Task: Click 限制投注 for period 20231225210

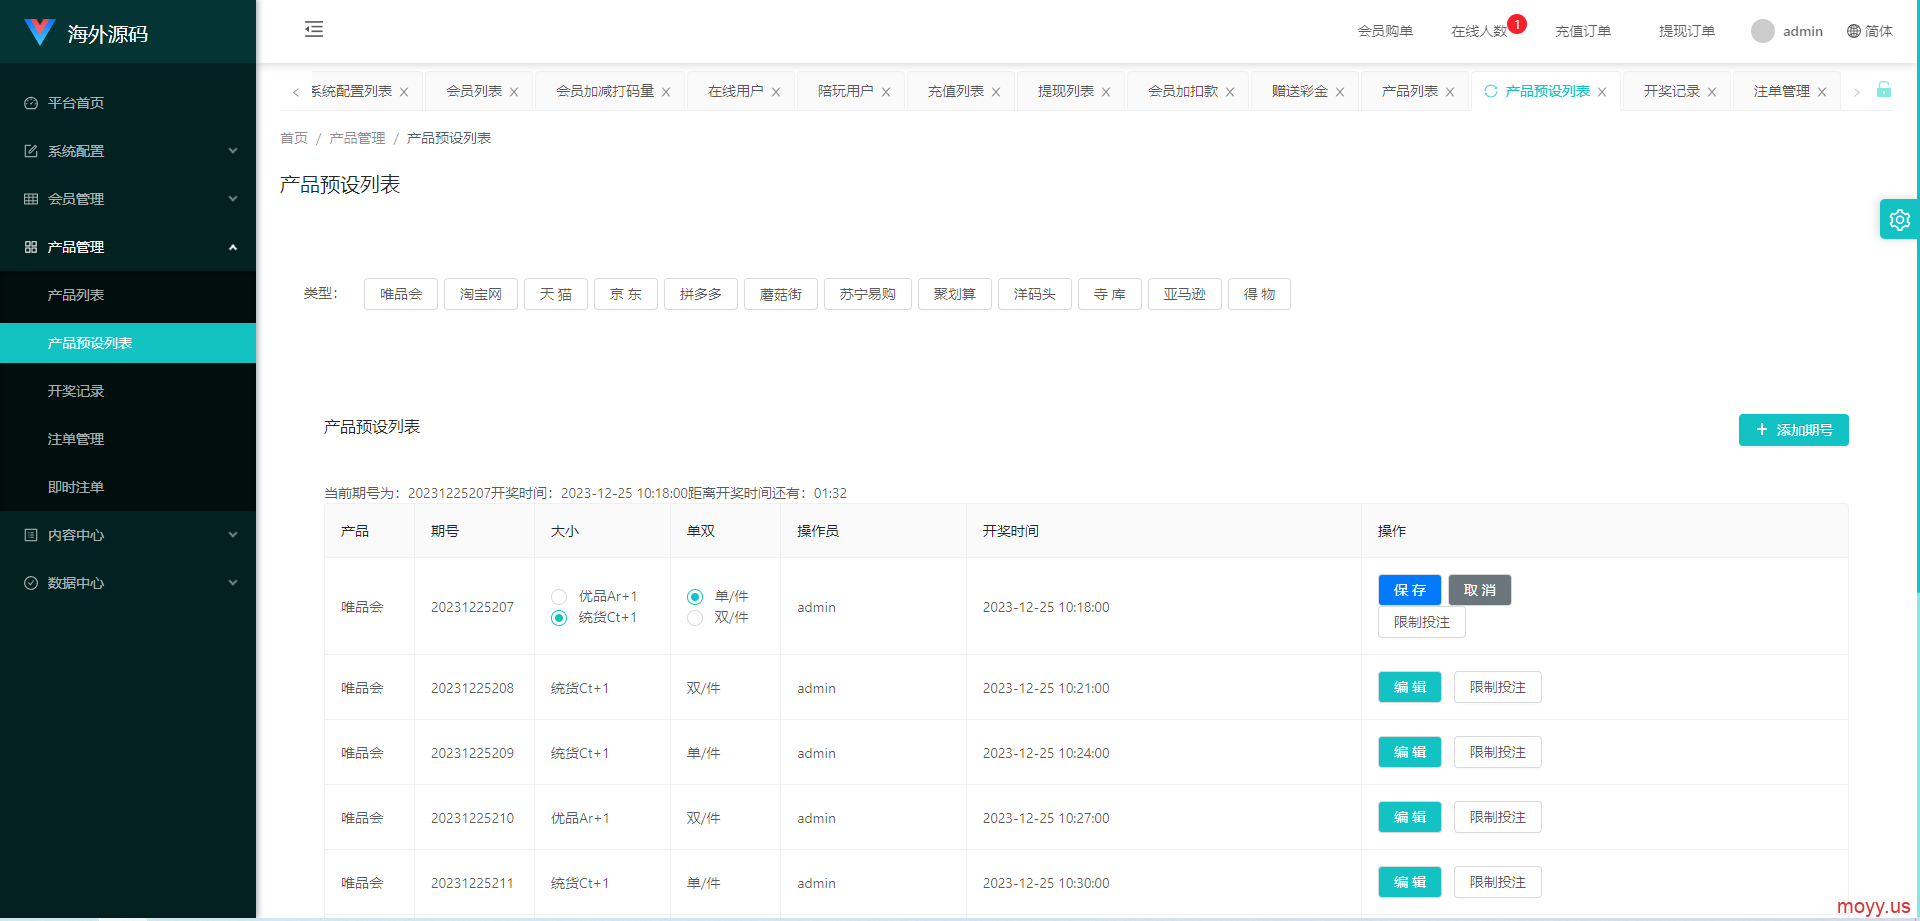Action: pyautogui.click(x=1497, y=817)
